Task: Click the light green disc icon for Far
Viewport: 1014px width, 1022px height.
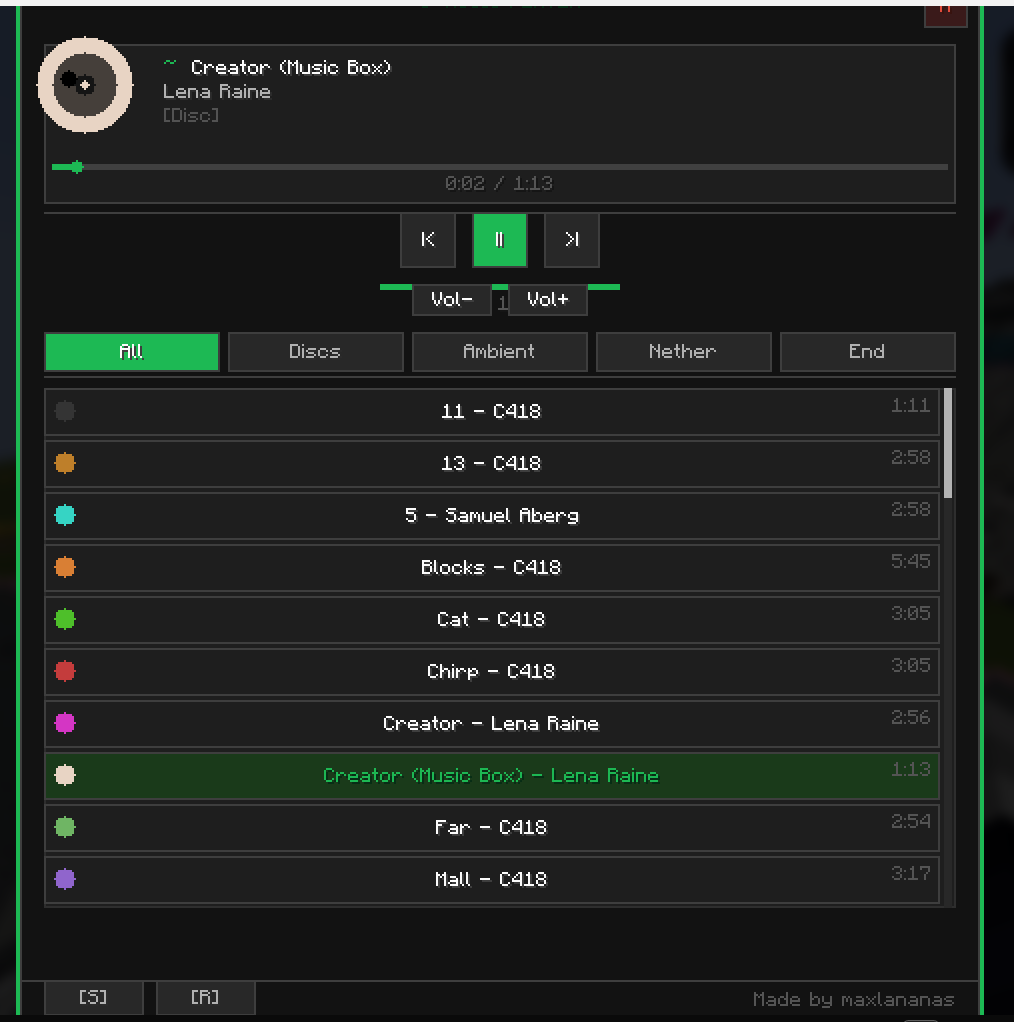Action: pos(65,828)
